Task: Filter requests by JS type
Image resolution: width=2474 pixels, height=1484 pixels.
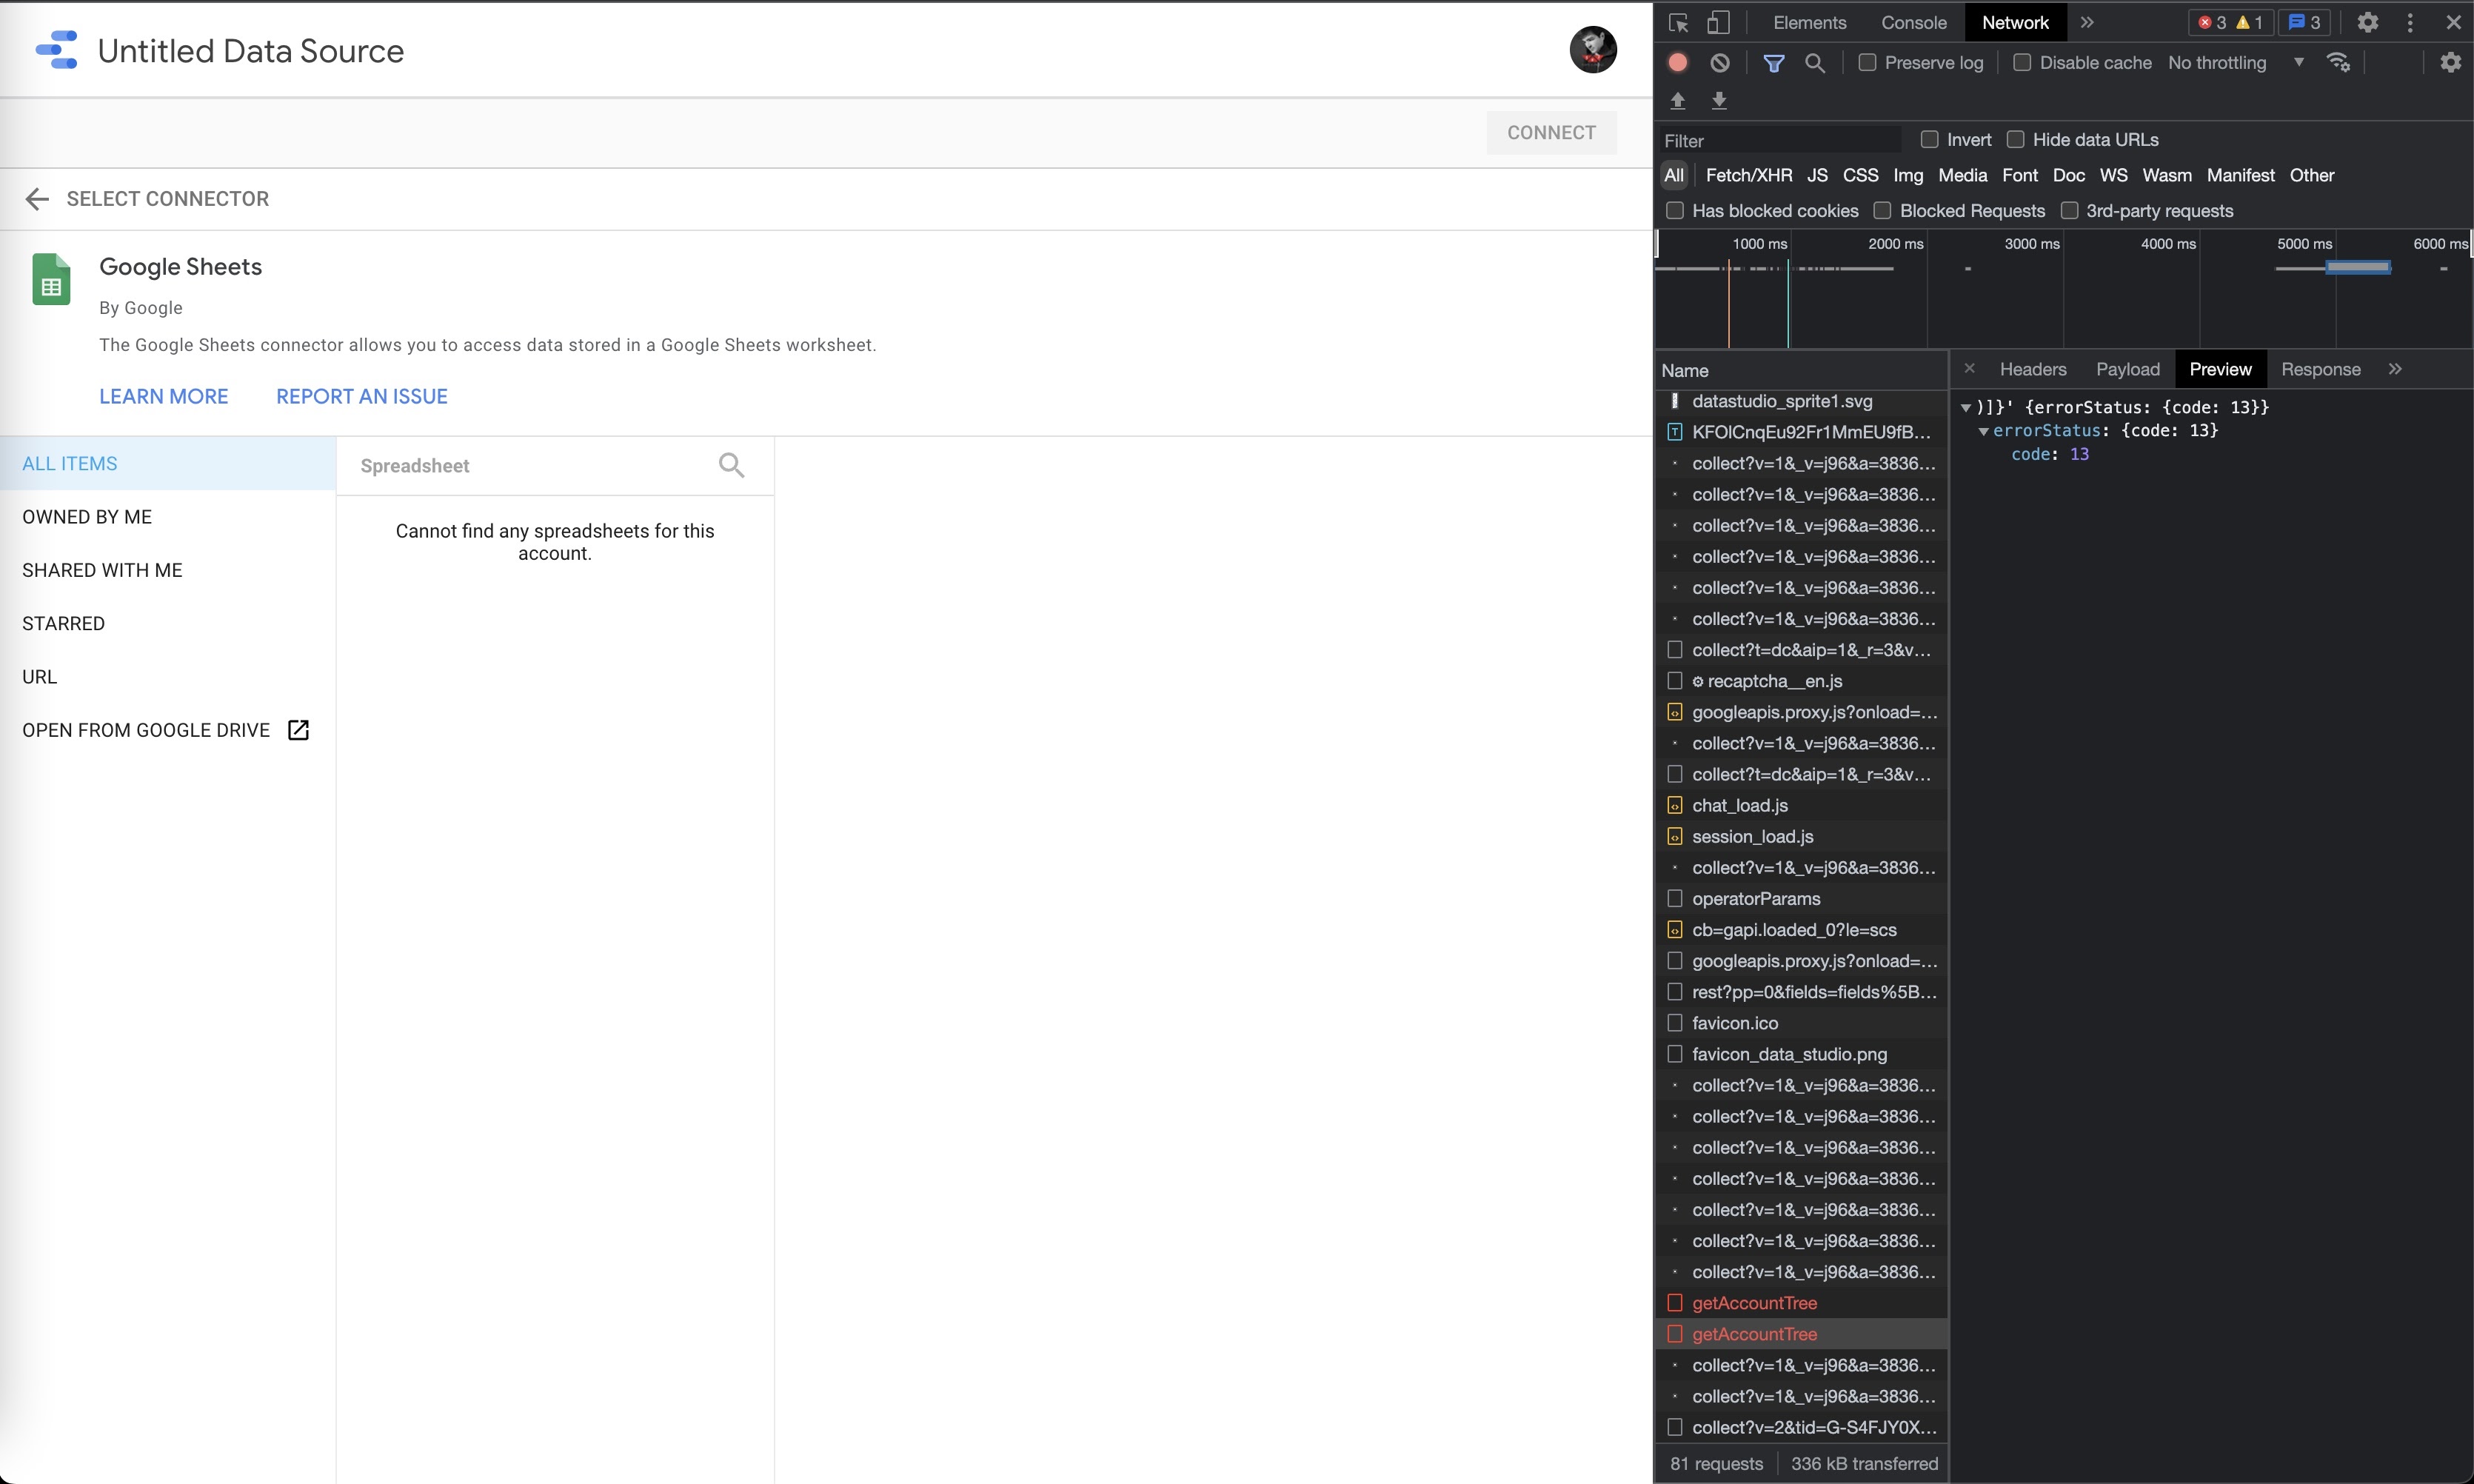Action: (1817, 175)
